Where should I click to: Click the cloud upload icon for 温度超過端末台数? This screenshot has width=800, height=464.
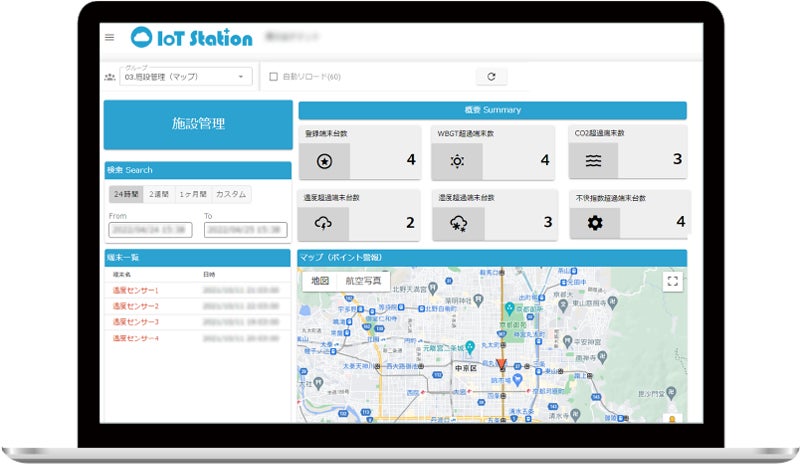pos(323,223)
